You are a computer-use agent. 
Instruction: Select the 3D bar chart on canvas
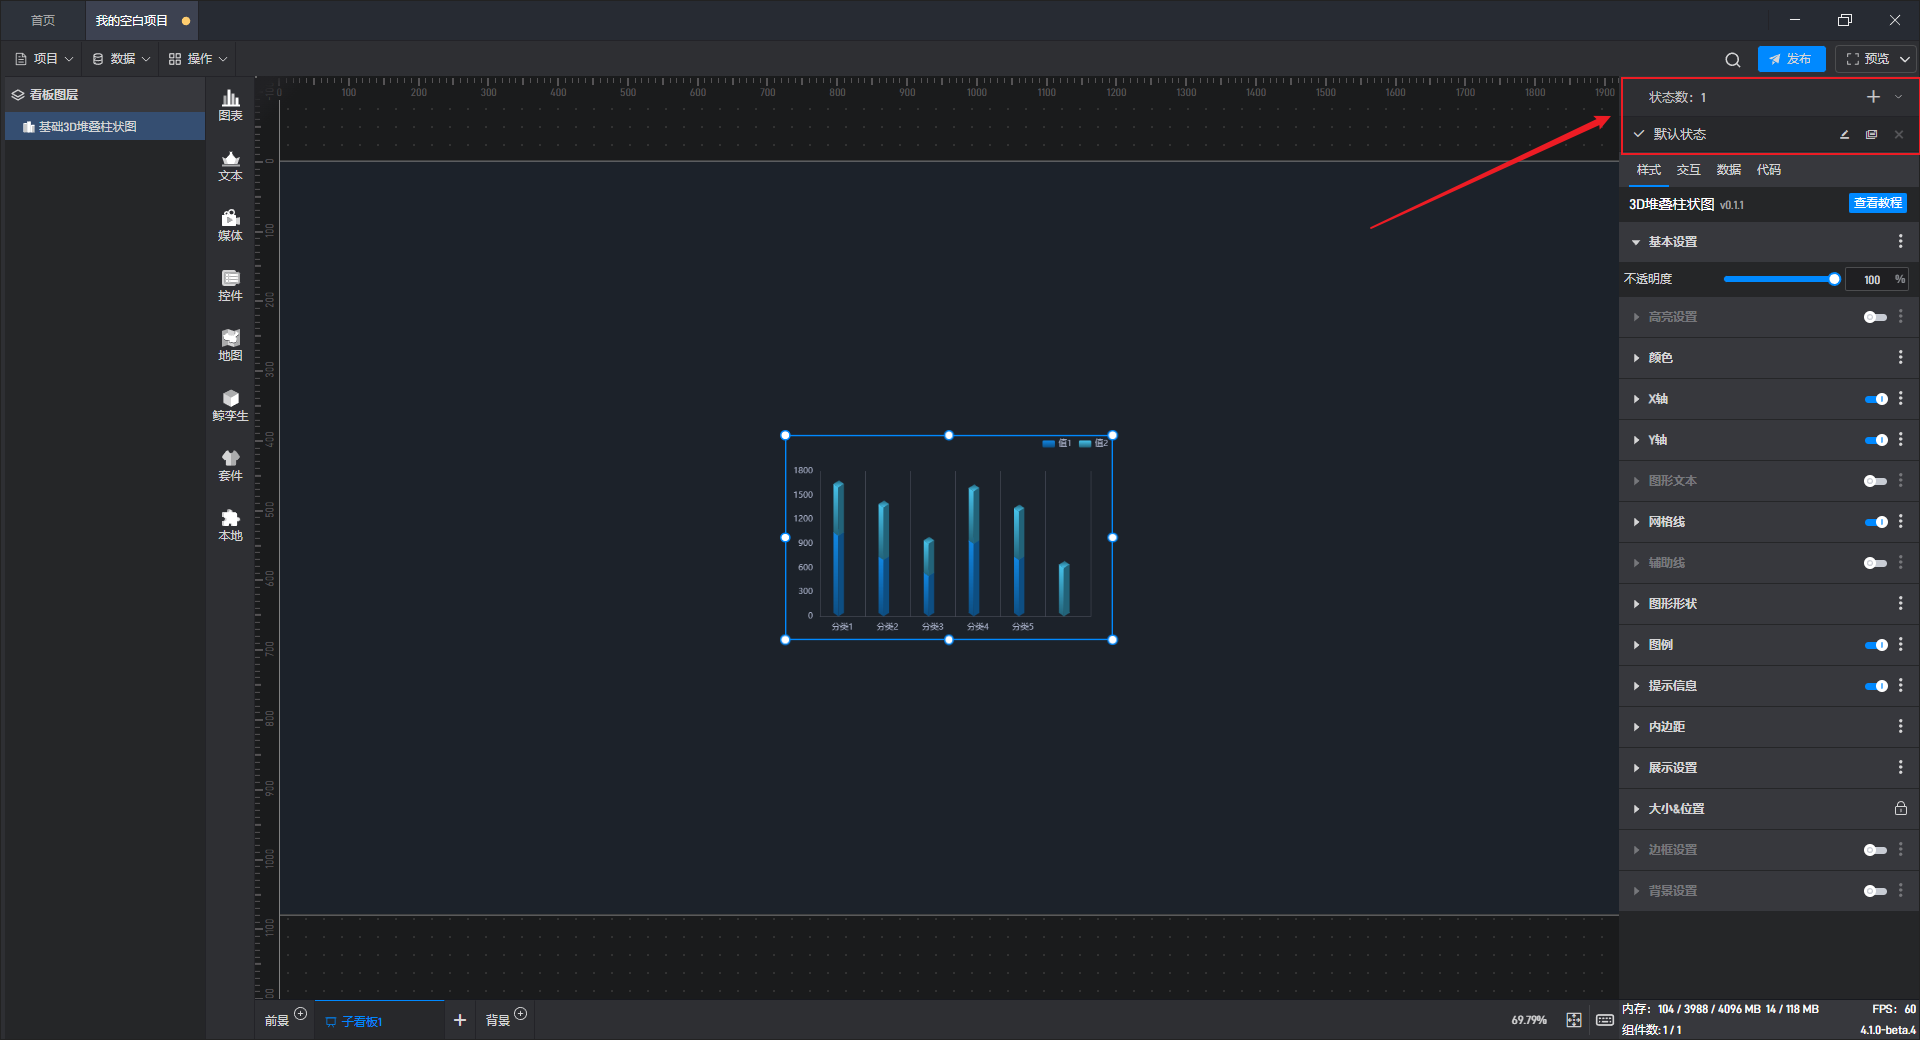click(x=949, y=538)
